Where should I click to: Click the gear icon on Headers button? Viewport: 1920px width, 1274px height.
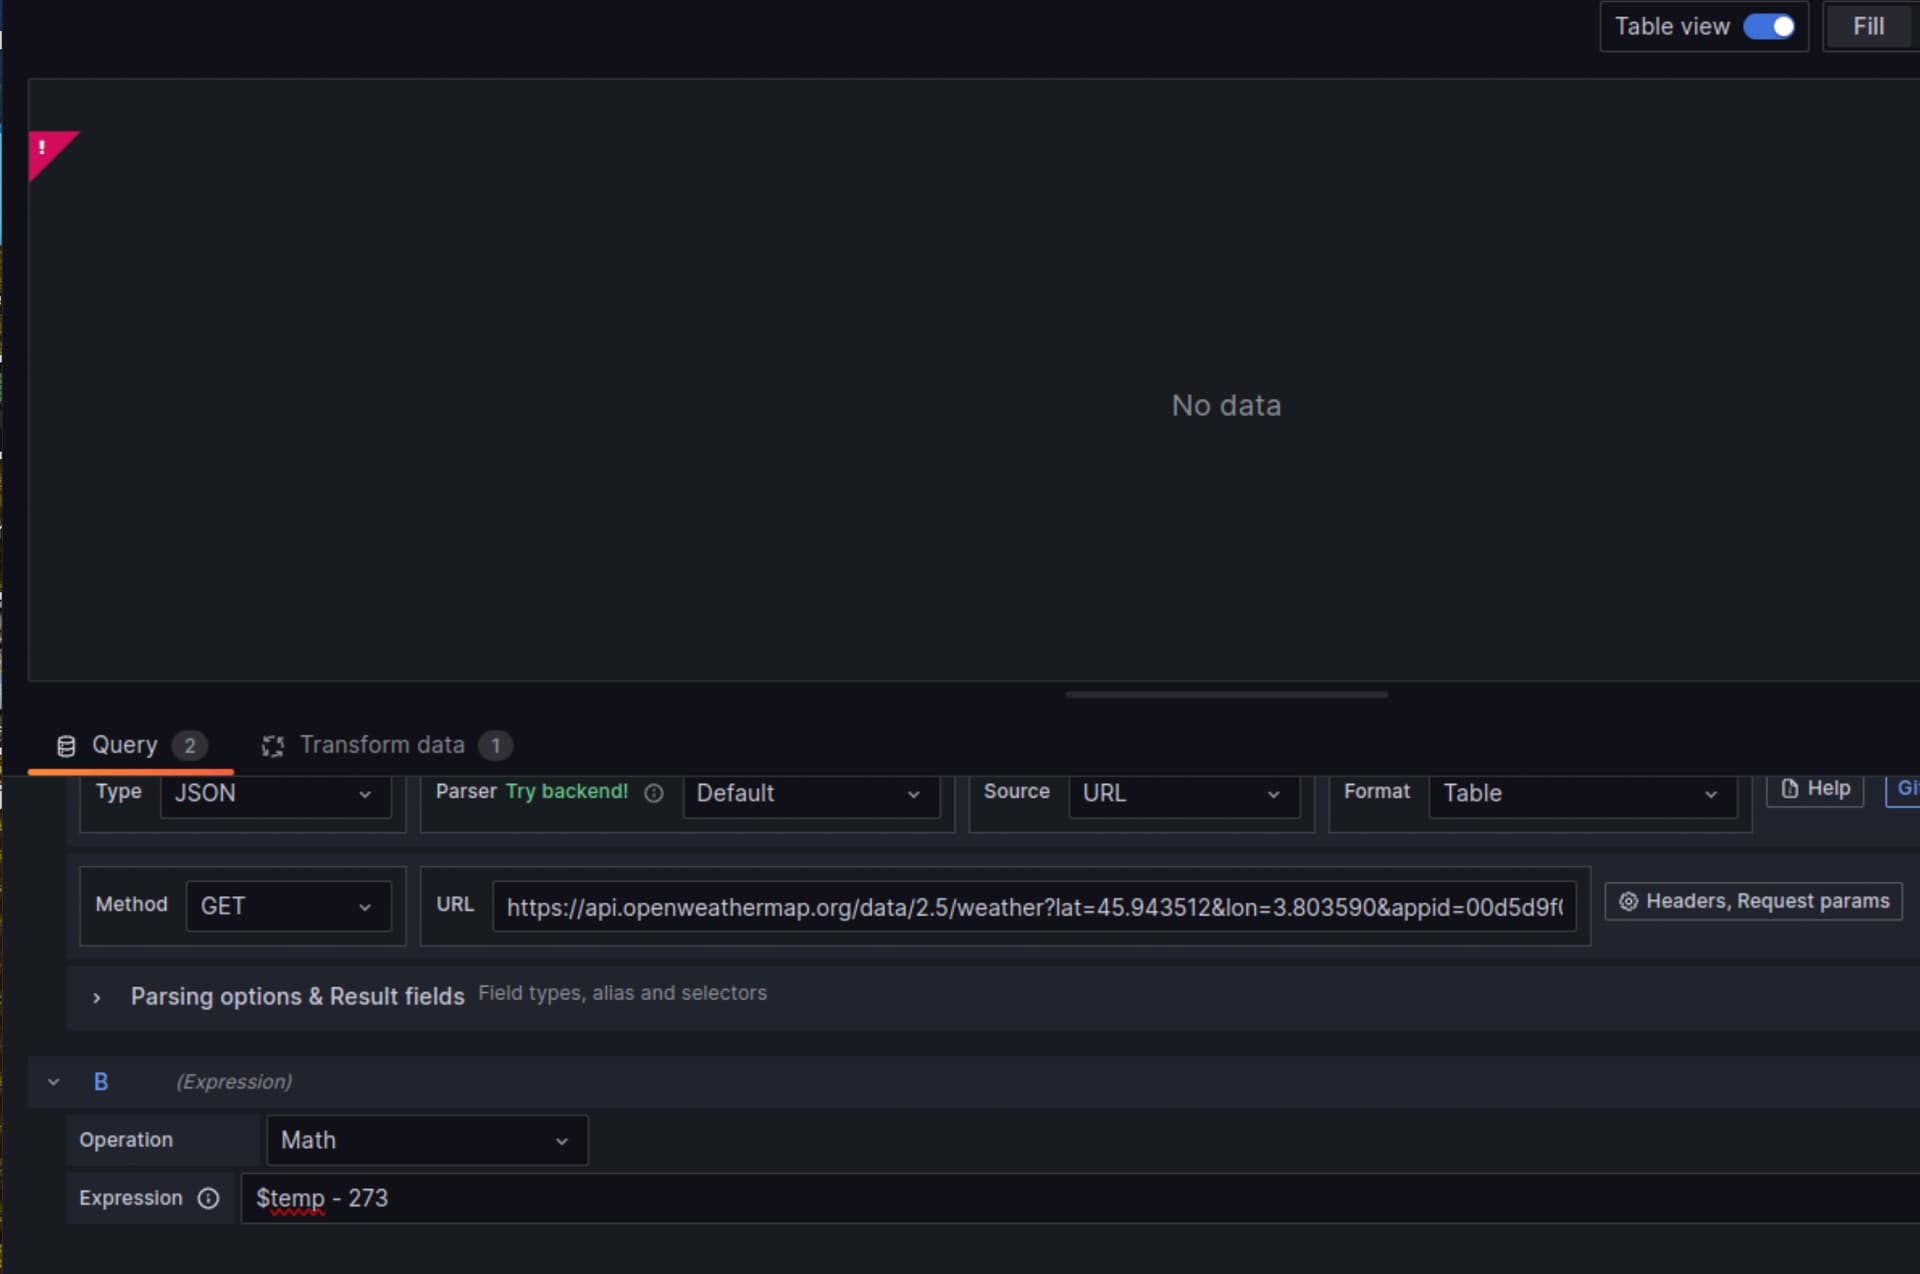coord(1628,902)
